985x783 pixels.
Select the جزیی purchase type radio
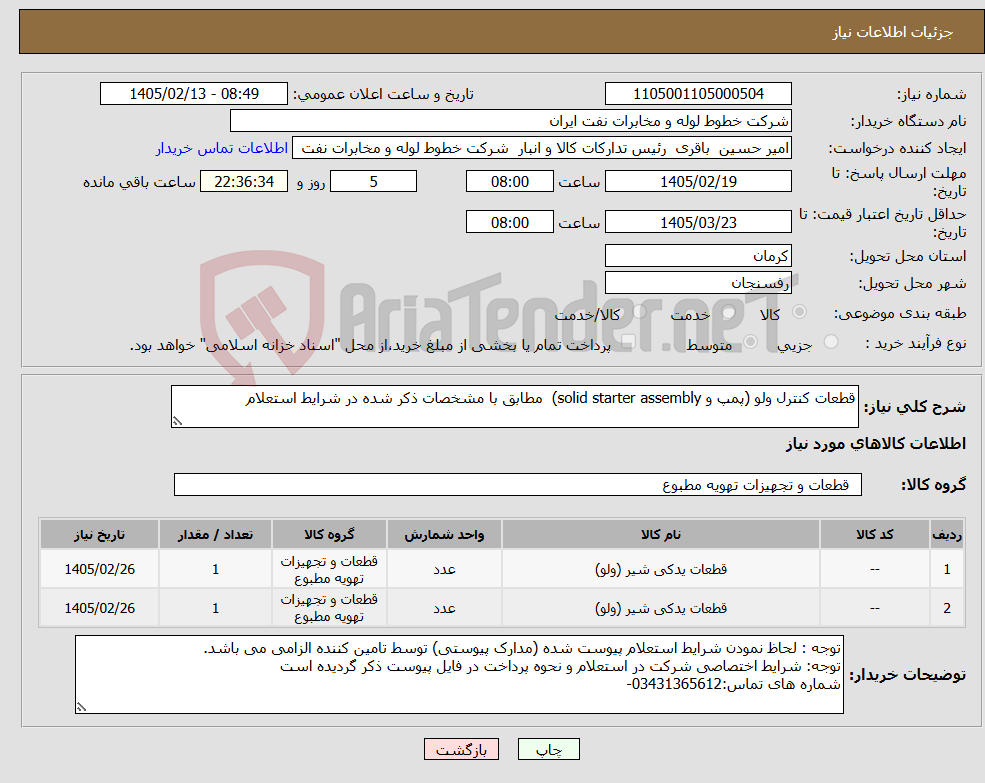tap(831, 342)
